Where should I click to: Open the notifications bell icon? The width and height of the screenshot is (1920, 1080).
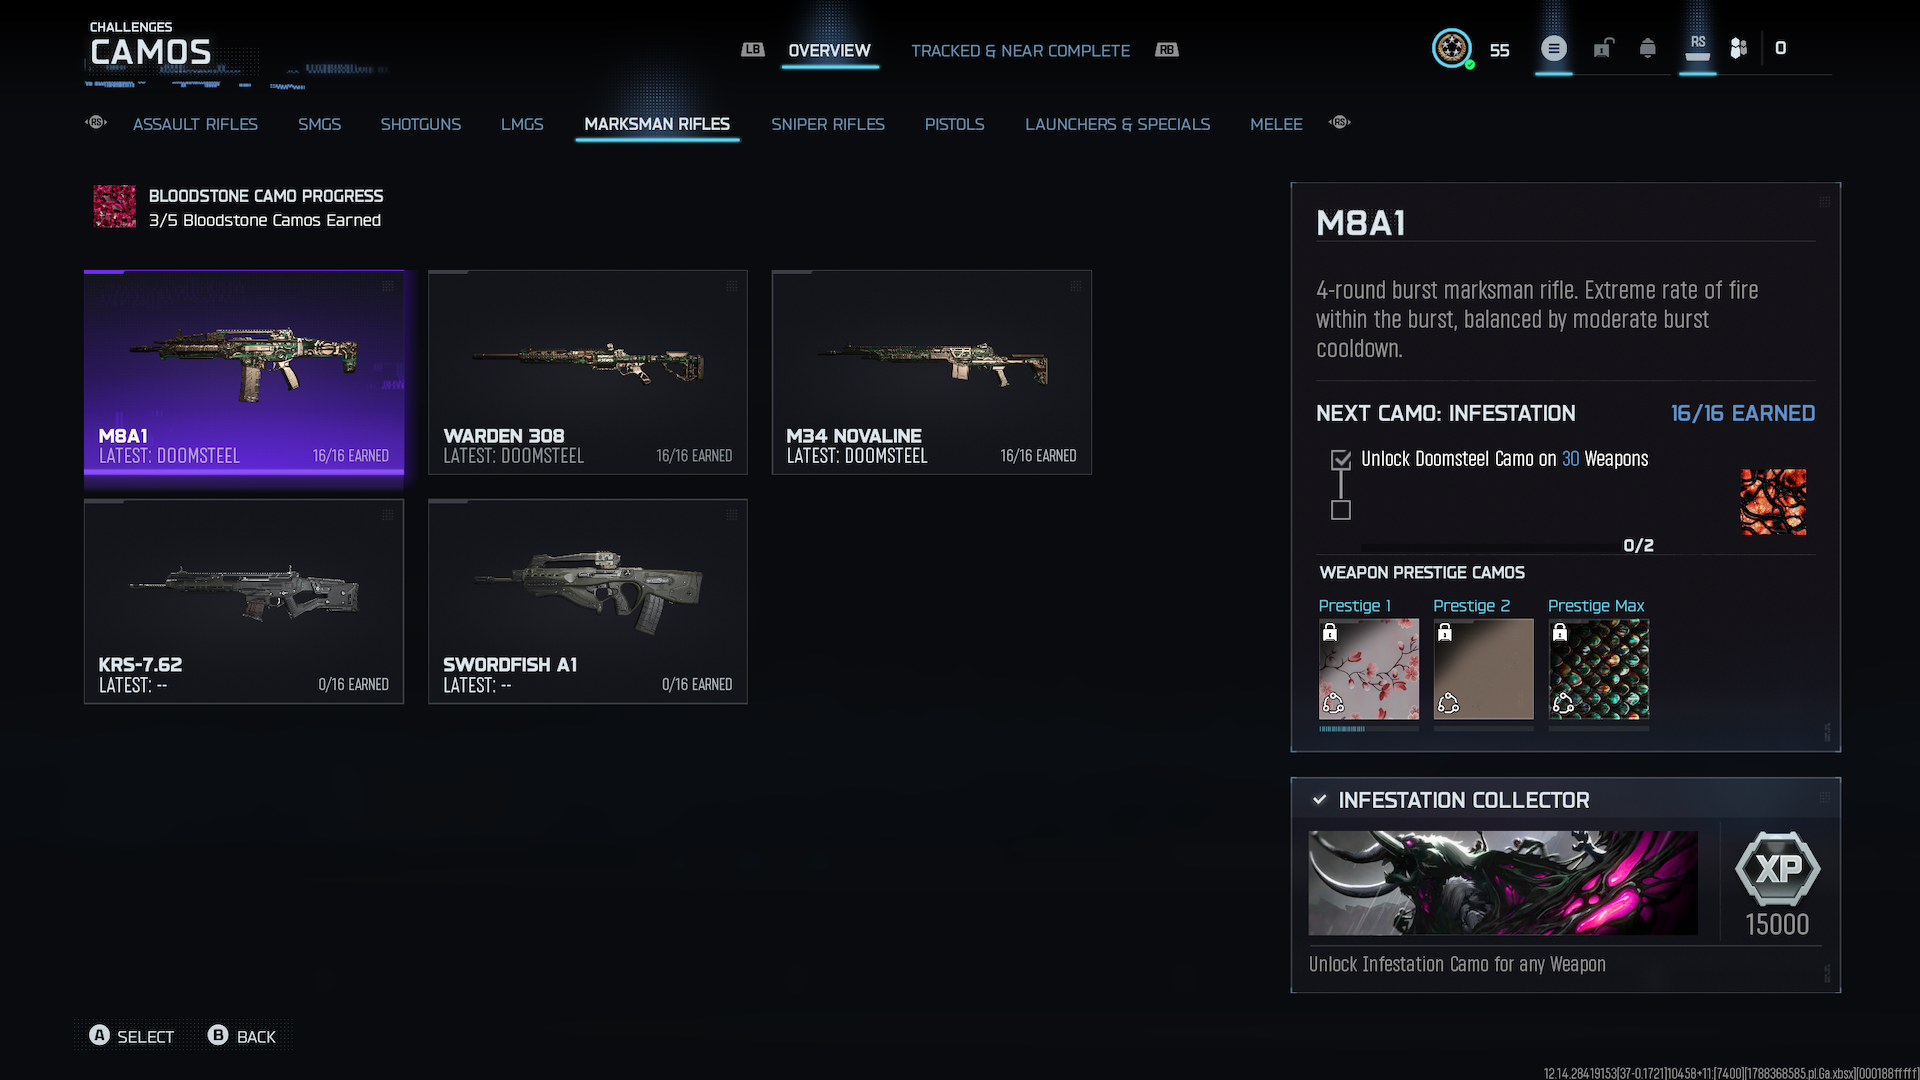(x=1648, y=48)
